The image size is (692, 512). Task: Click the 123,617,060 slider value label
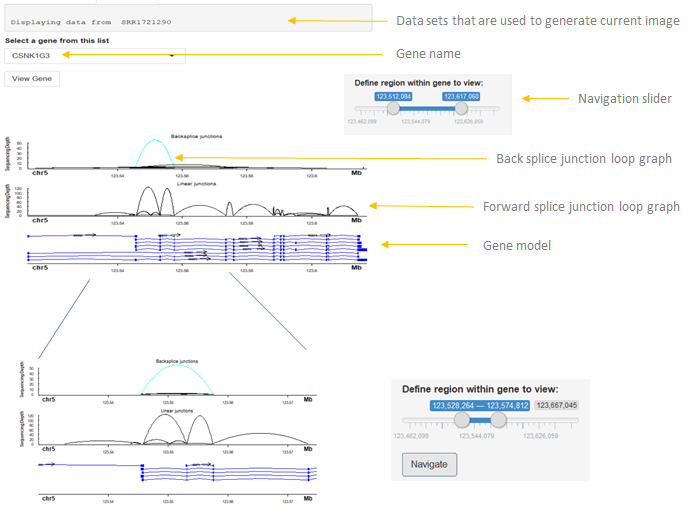[460, 96]
